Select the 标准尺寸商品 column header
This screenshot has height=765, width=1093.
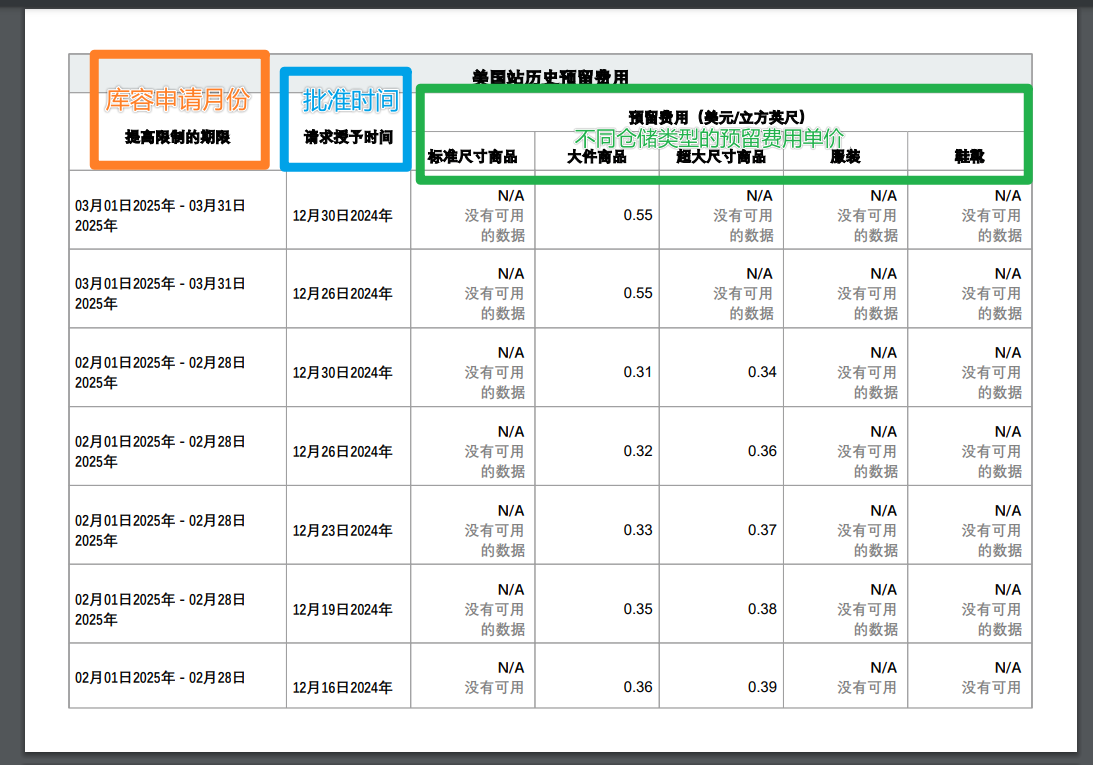472,157
